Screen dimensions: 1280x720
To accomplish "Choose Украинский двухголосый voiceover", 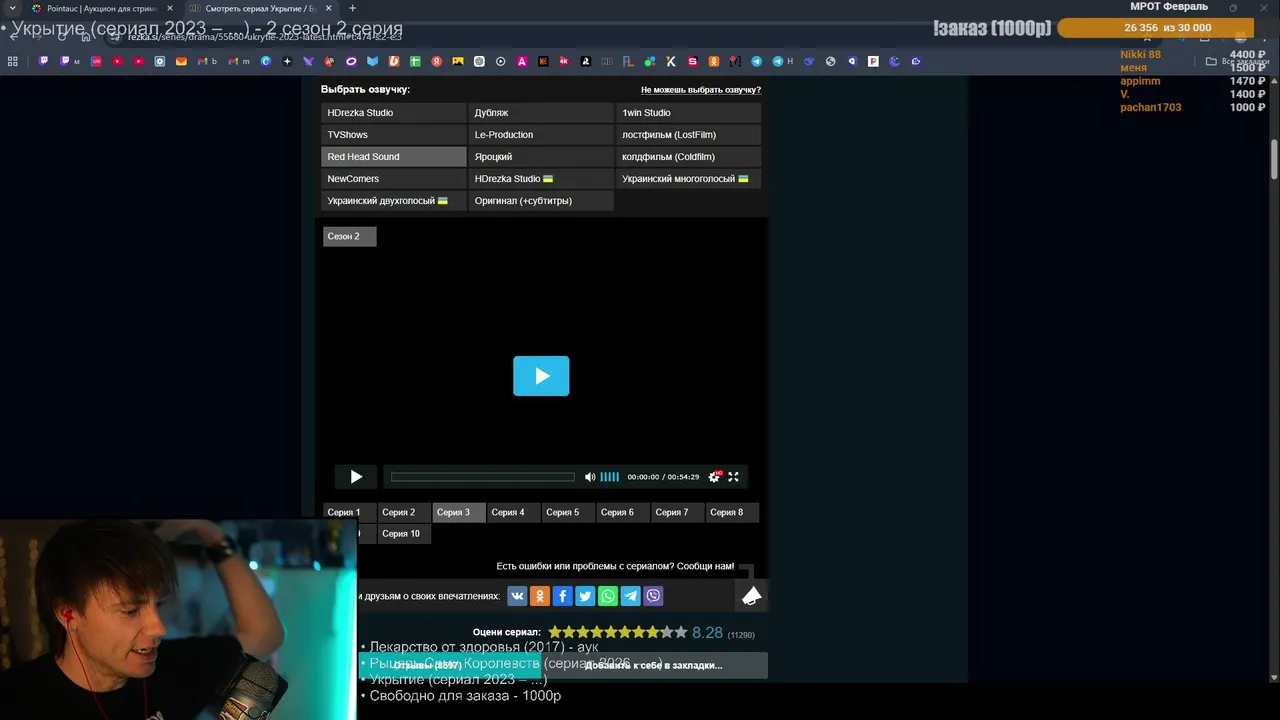I will point(393,201).
